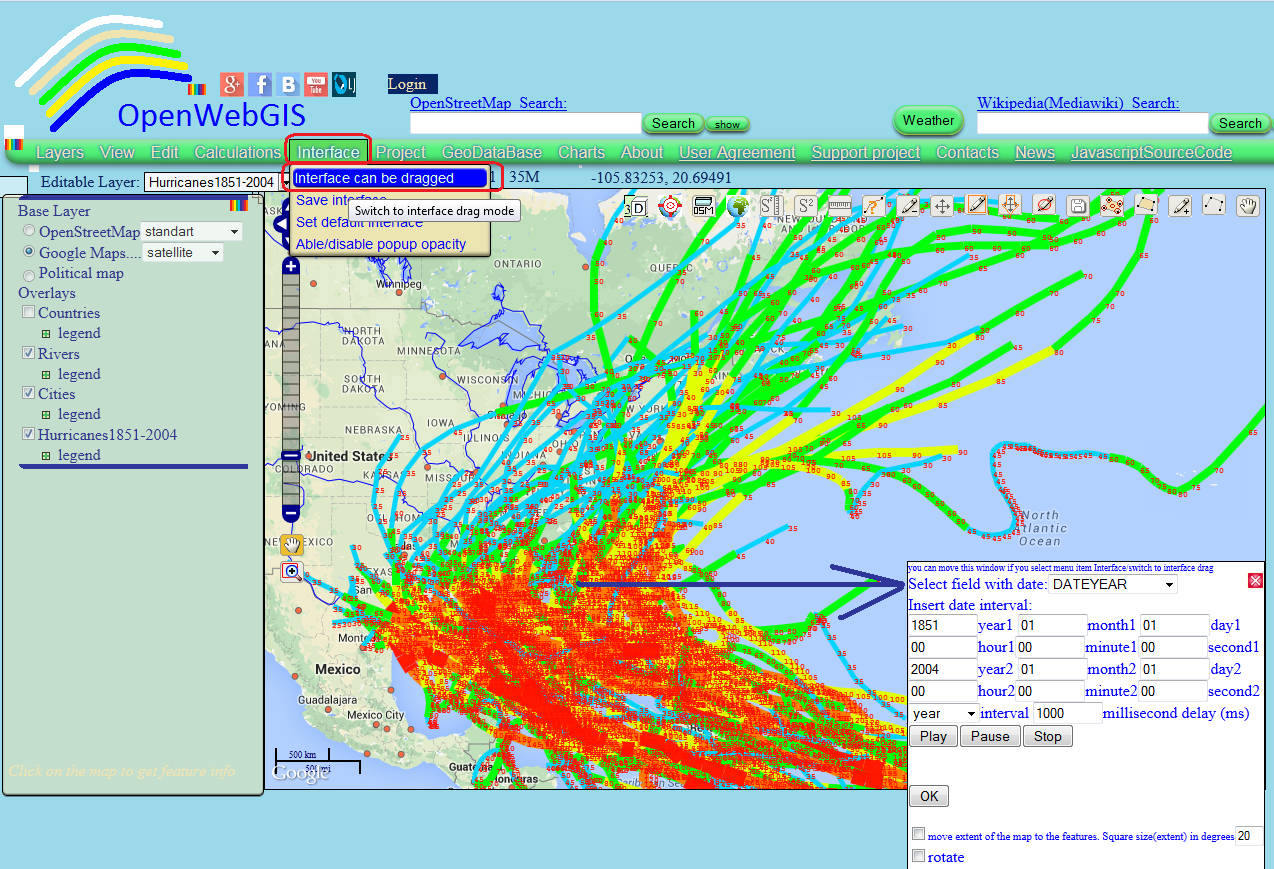Open the YouTube icon in header
Screen dimensions: 1274x869
[316, 85]
